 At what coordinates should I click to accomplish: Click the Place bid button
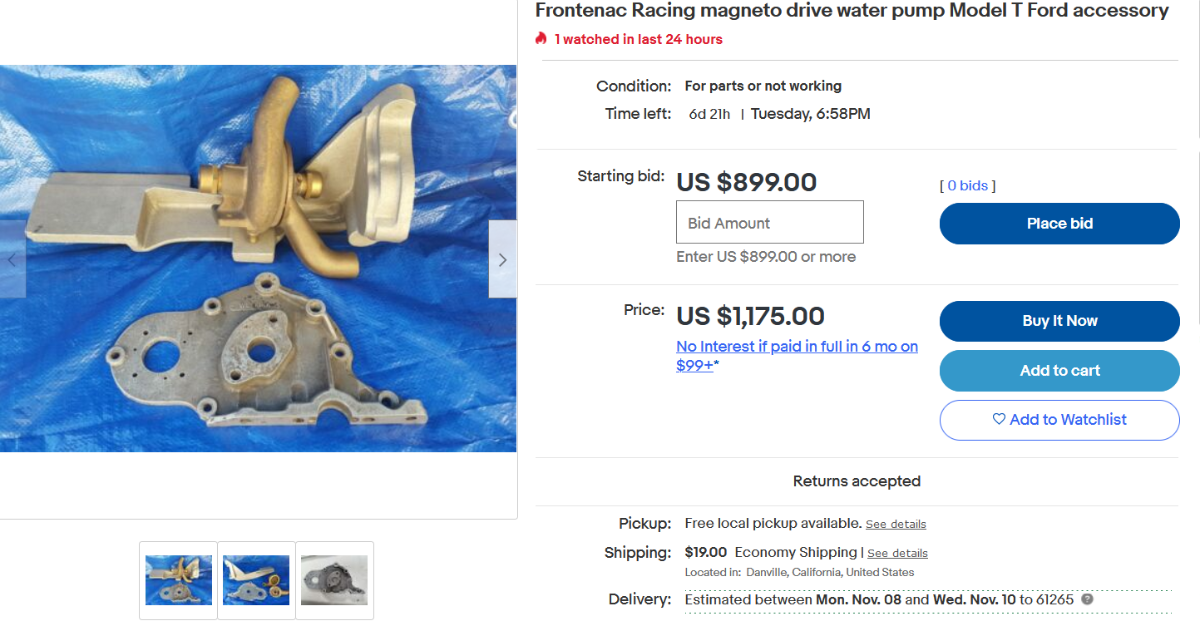coord(1060,224)
